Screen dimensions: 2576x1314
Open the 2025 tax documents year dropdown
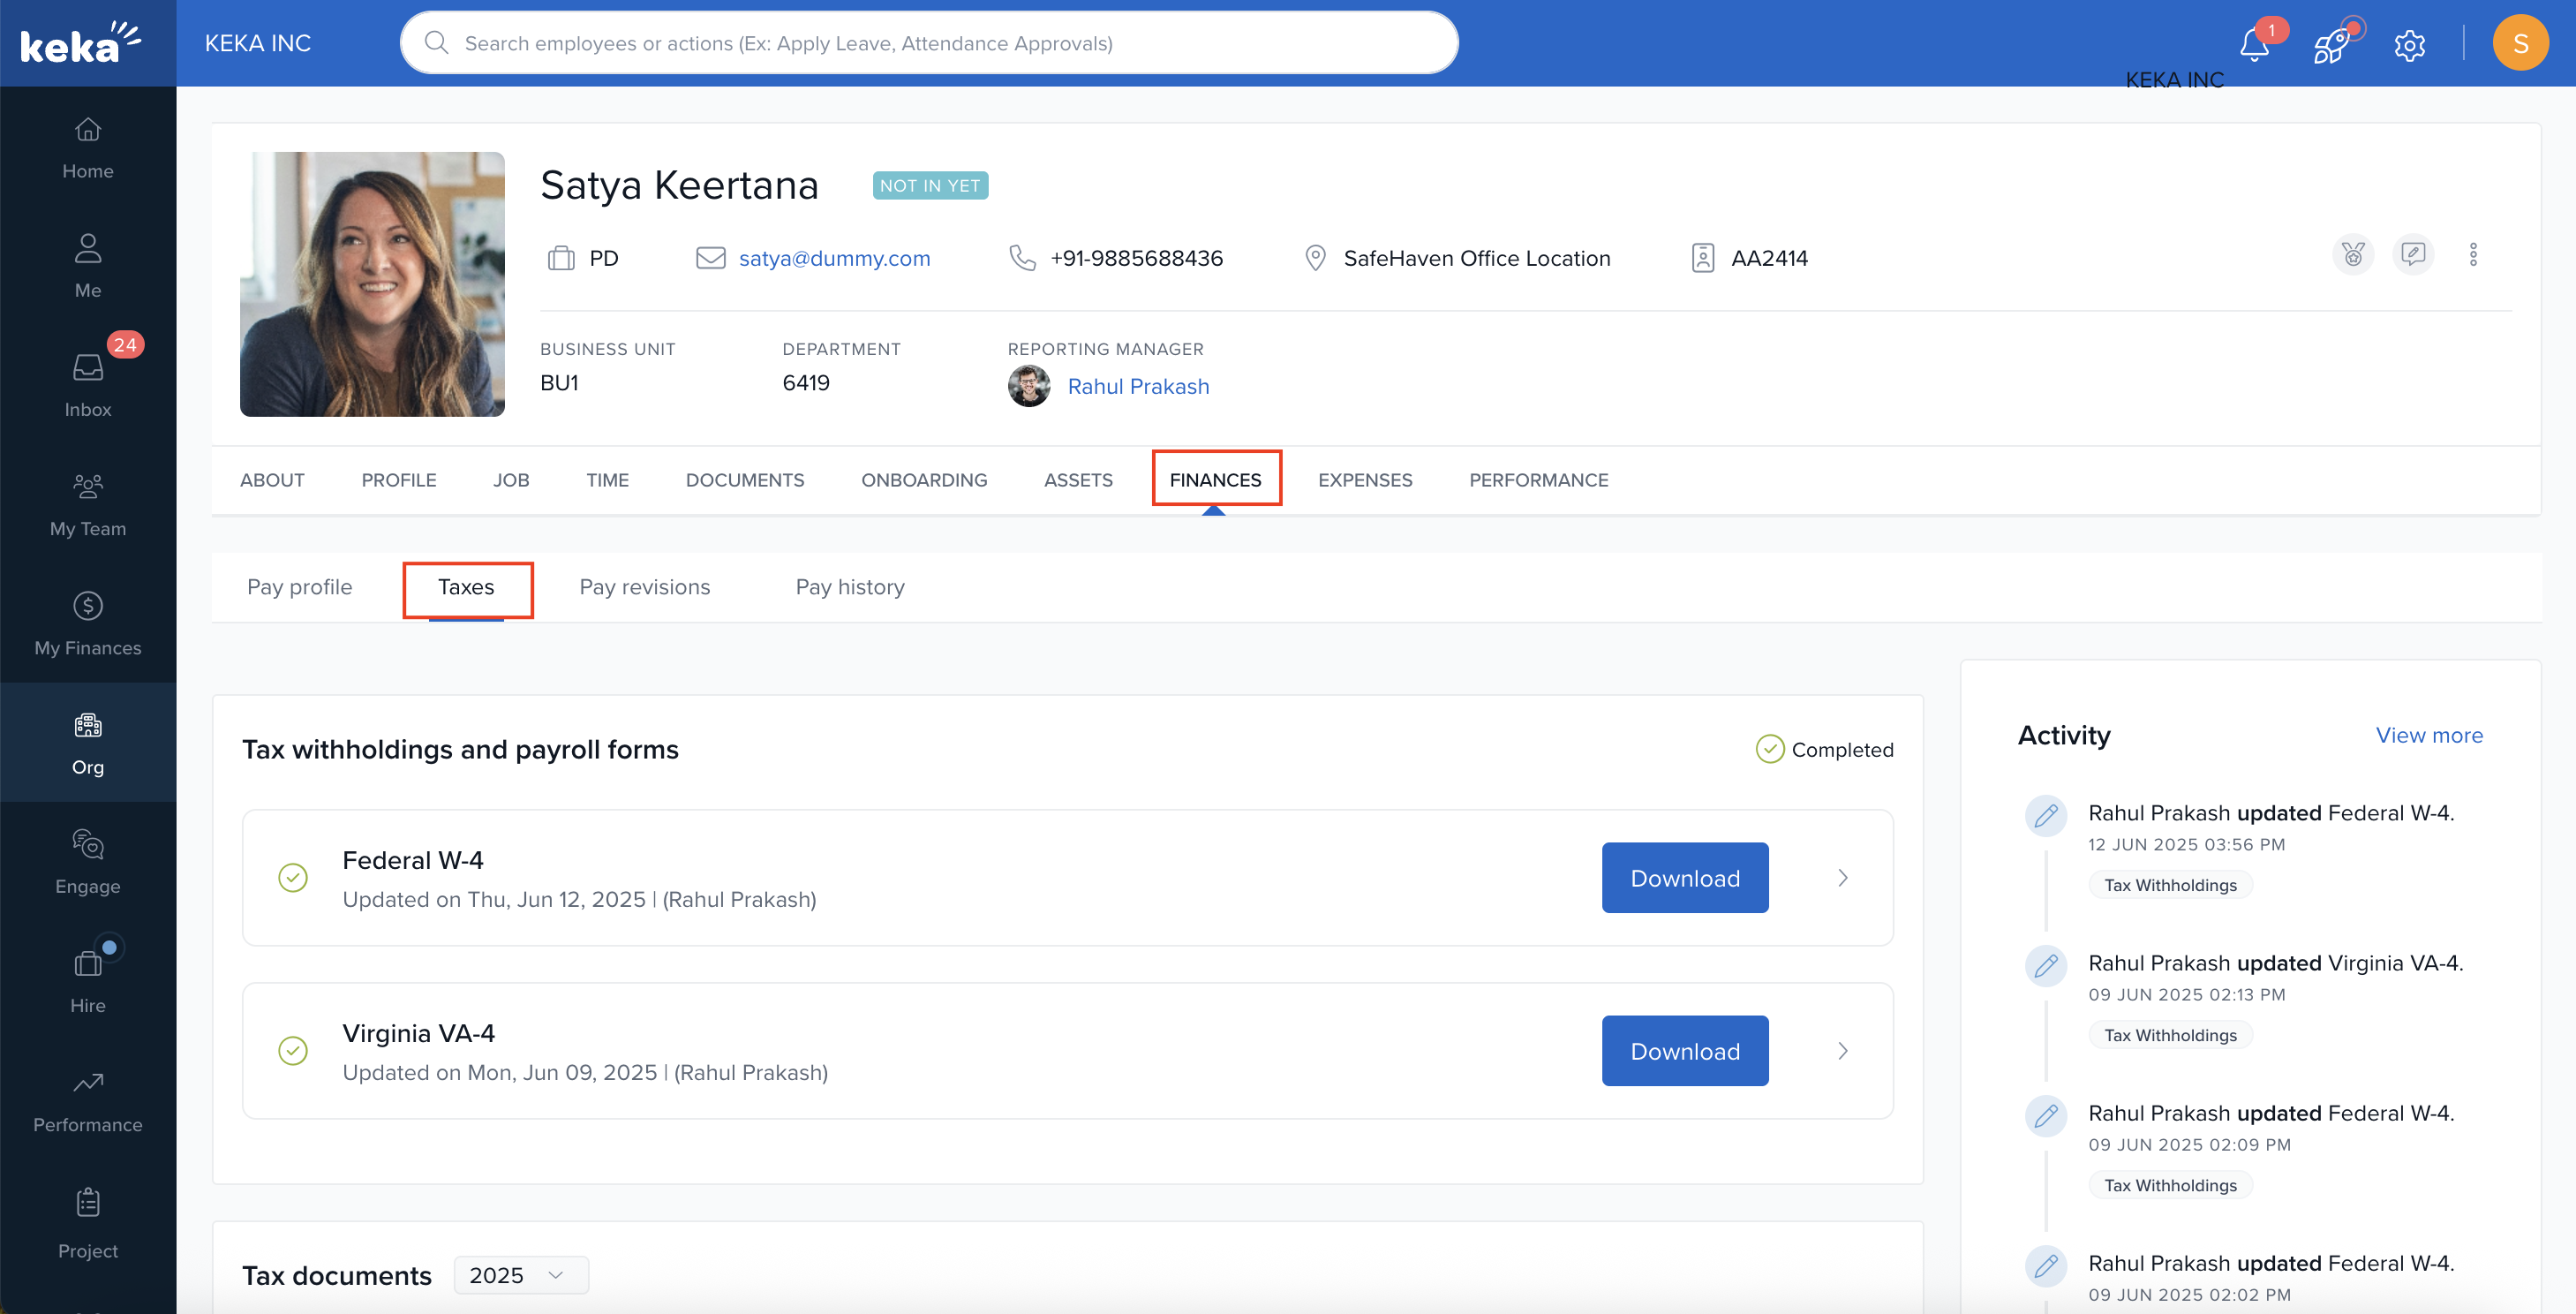[521, 1275]
